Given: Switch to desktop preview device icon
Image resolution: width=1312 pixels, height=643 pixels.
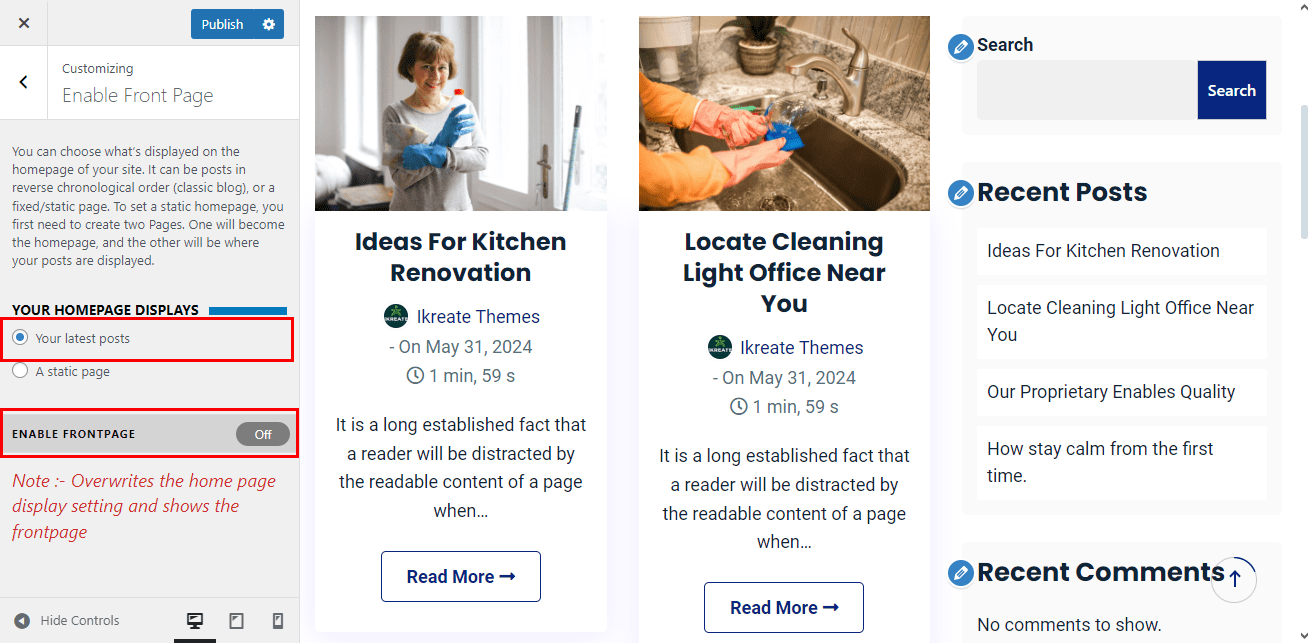Looking at the screenshot, I should point(195,621).
